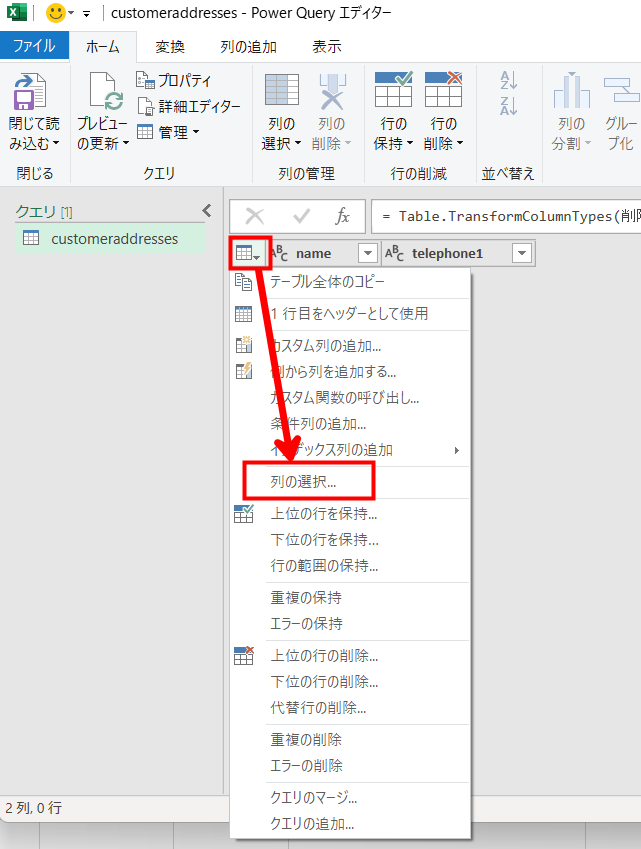Collapse the クエリ pane with the chevron
Screen dimensions: 641x849
(207, 211)
